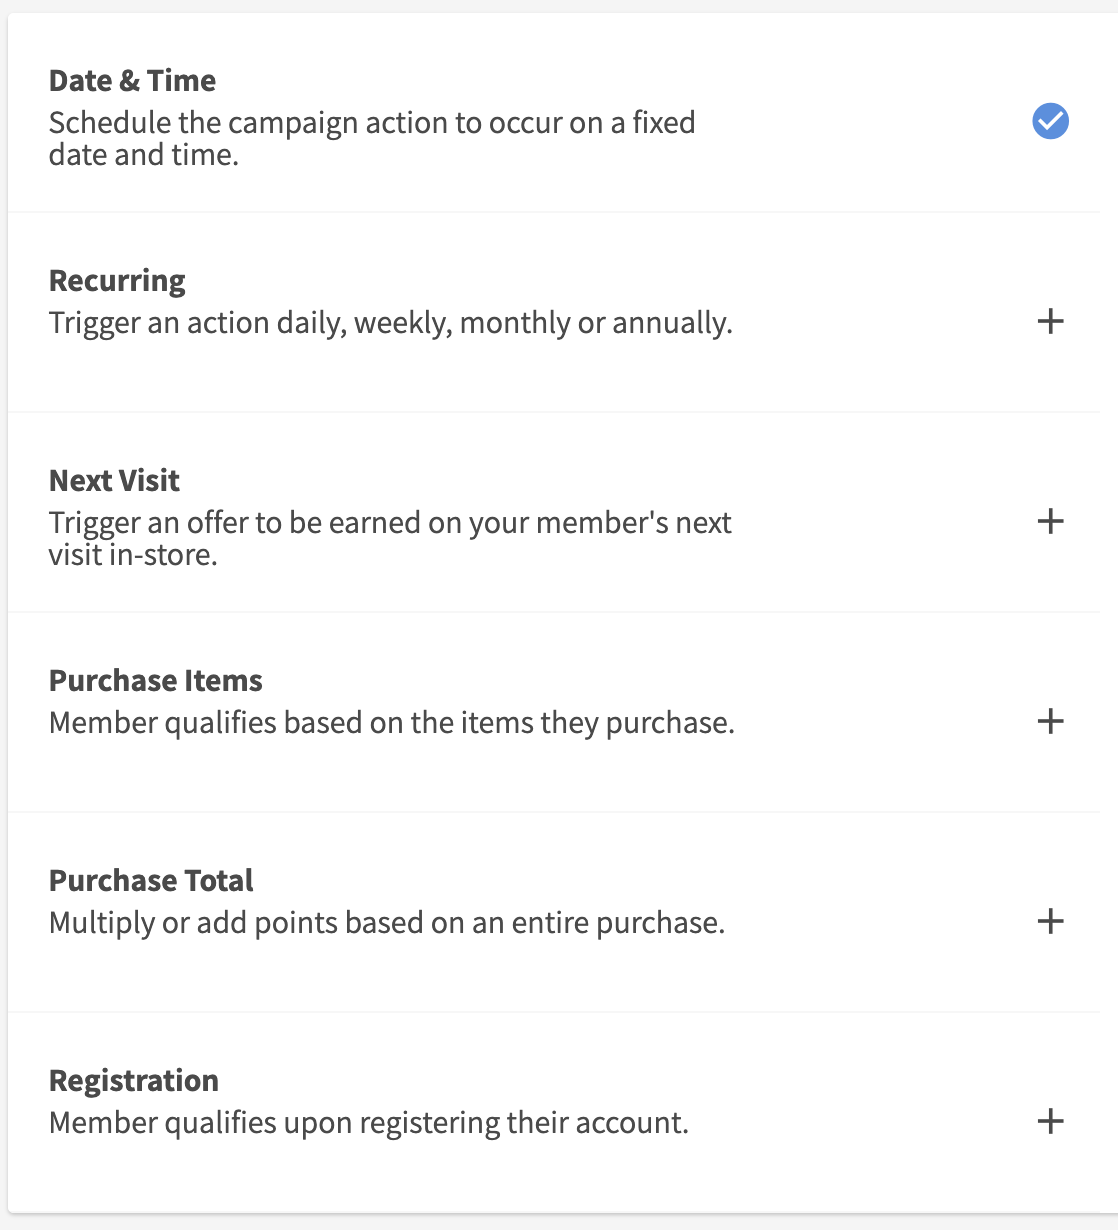Click 'Trigger an action daily, weekly' description

point(390,323)
